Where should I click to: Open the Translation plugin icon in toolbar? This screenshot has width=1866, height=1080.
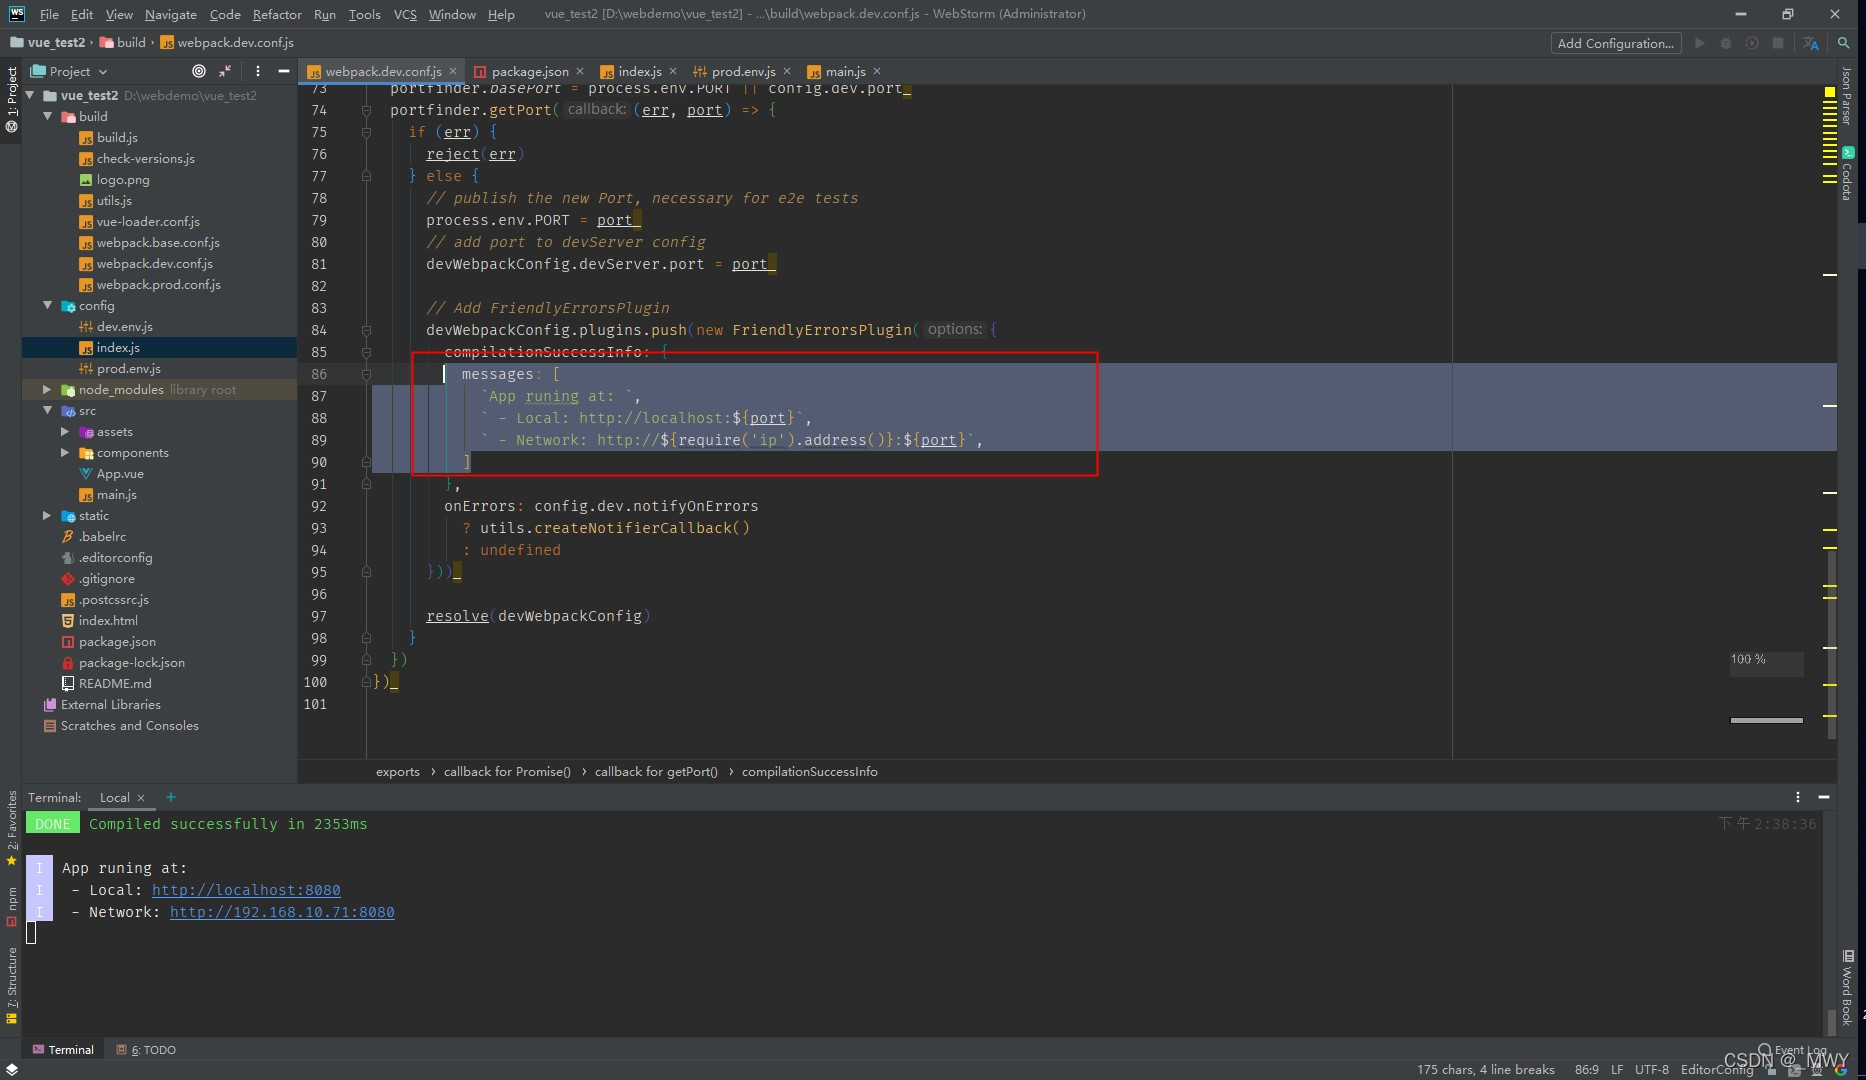1813,43
